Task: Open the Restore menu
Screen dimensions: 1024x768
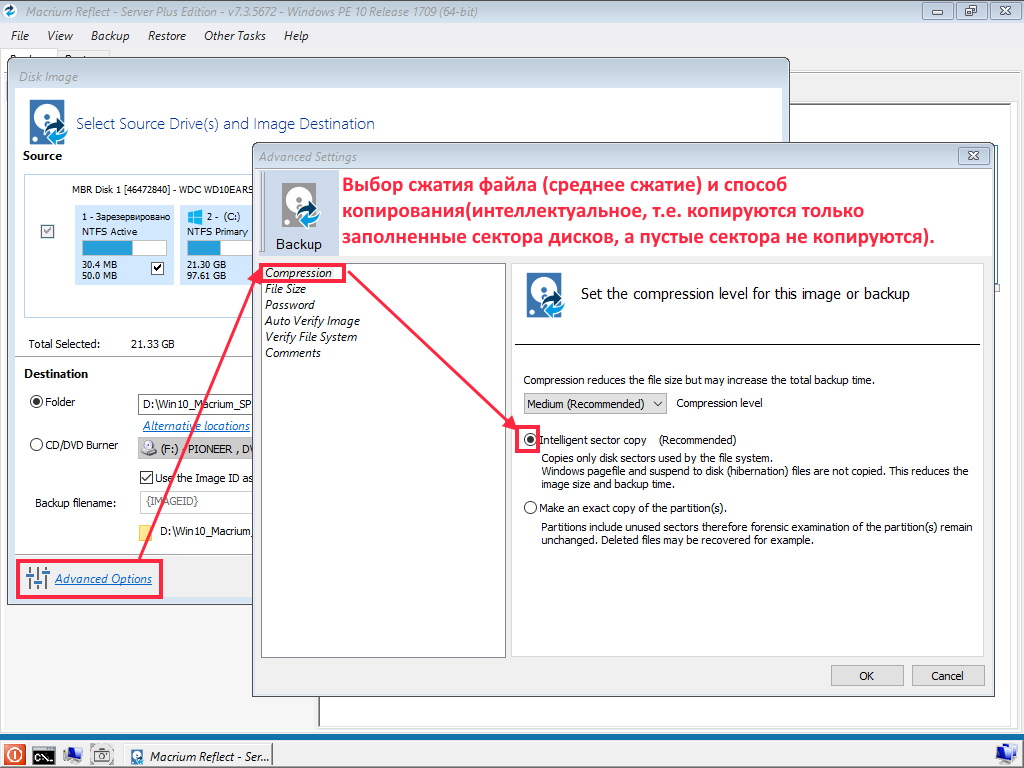Action: [x=167, y=36]
